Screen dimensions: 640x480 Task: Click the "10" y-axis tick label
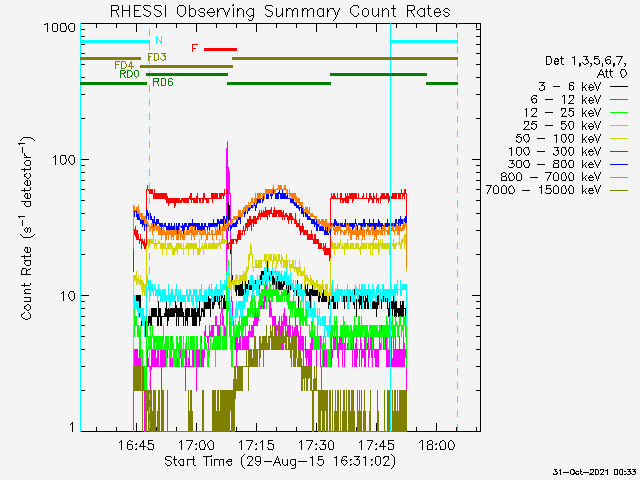pyautogui.click(x=68, y=296)
